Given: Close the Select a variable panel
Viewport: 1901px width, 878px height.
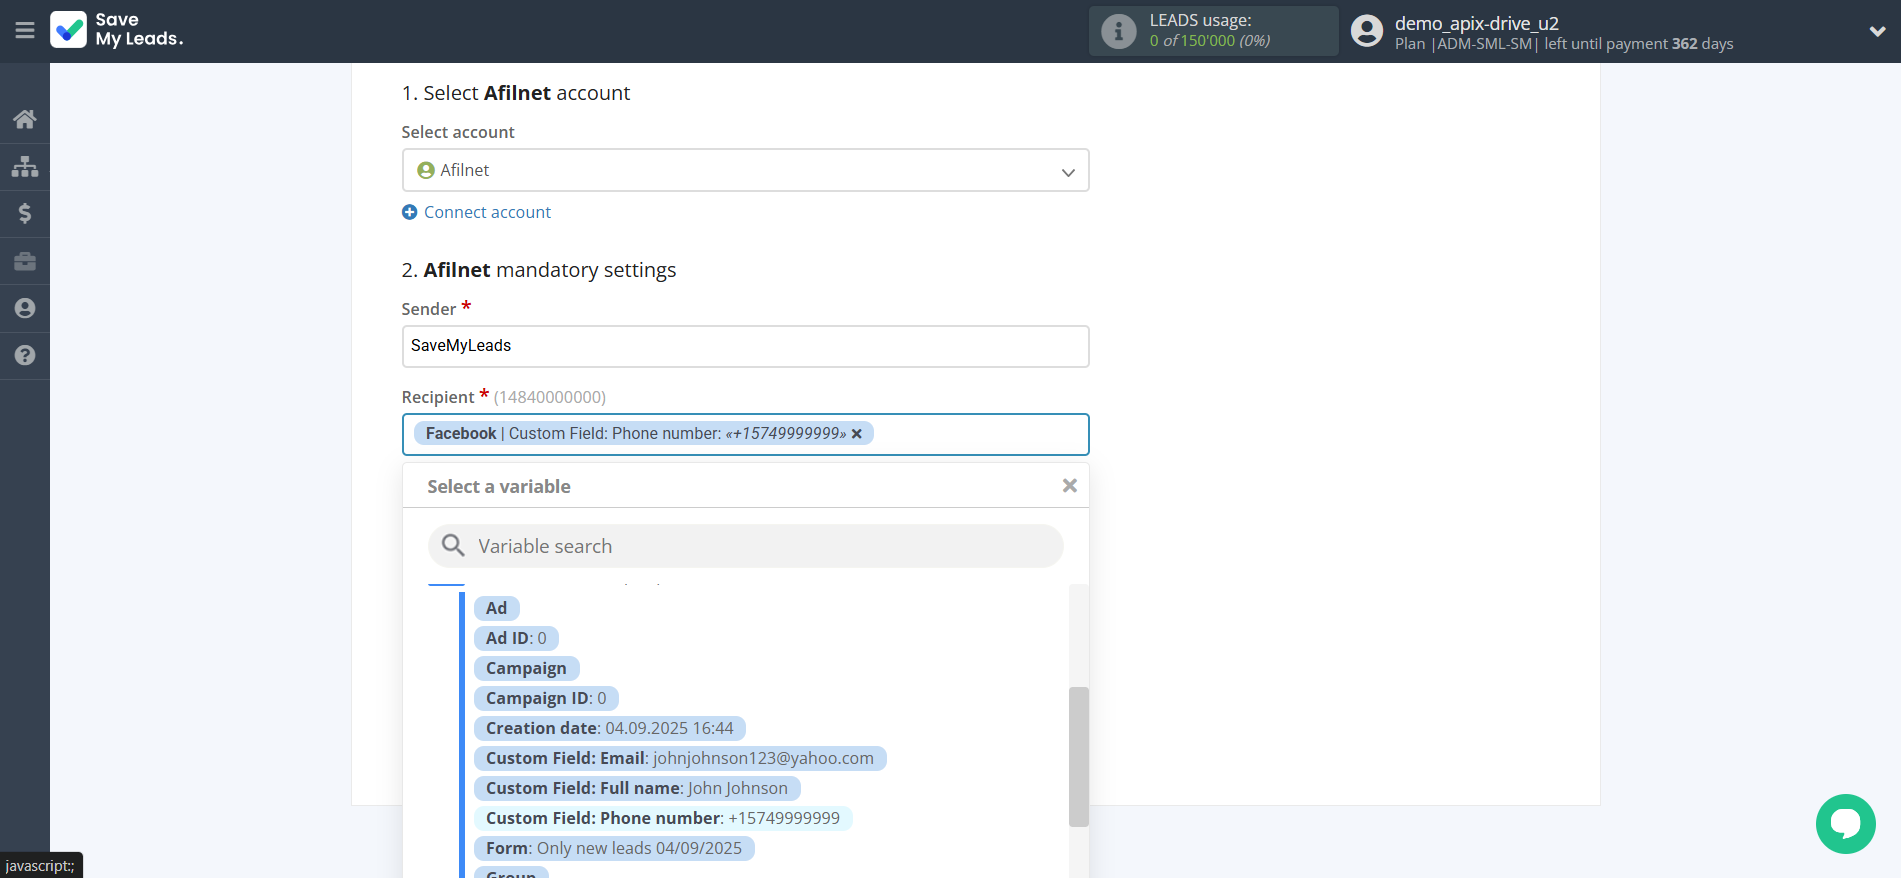Looking at the screenshot, I should point(1069,486).
